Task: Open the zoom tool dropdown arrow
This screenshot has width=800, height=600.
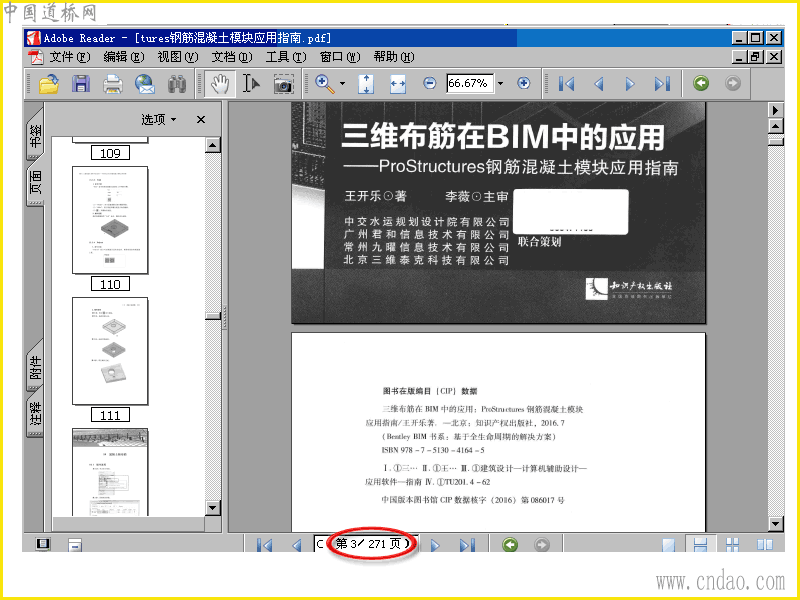Action: coord(342,83)
